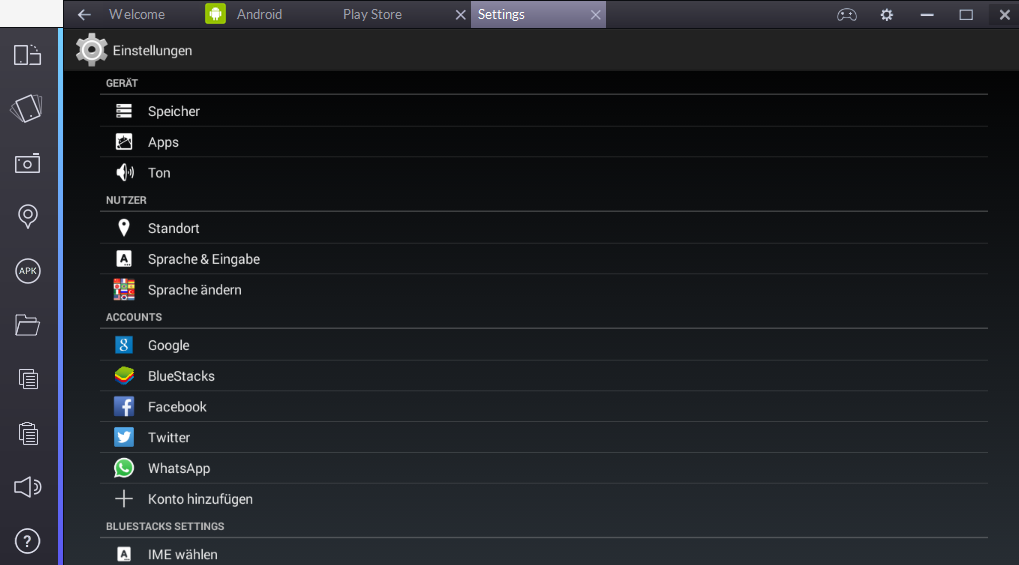
Task: Open the IME wählen setting
Action: (544, 554)
